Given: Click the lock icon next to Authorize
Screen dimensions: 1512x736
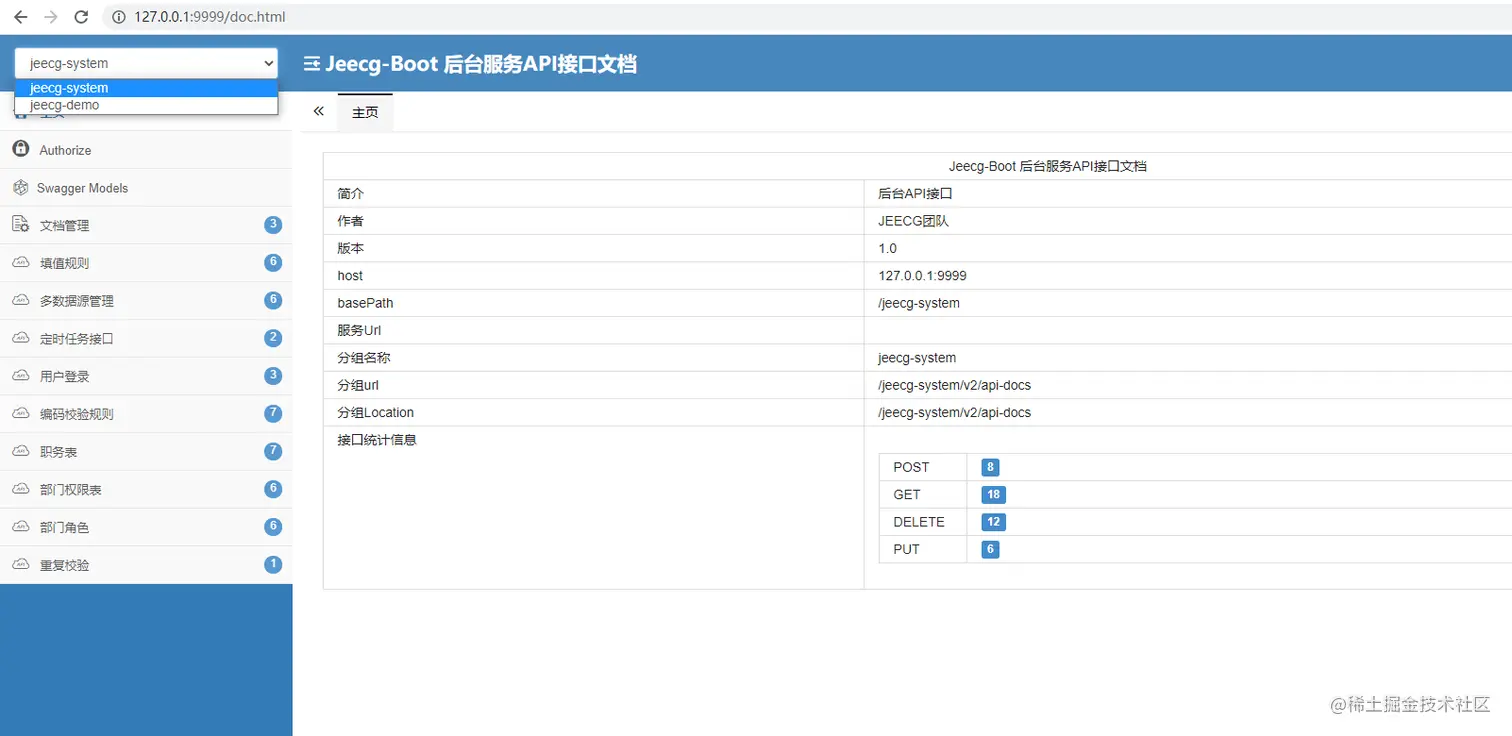Looking at the screenshot, I should (20, 149).
